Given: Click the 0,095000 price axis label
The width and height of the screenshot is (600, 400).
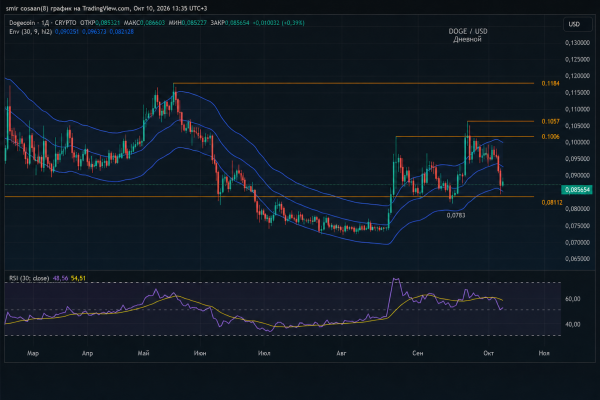Looking at the screenshot, I should (x=577, y=158).
